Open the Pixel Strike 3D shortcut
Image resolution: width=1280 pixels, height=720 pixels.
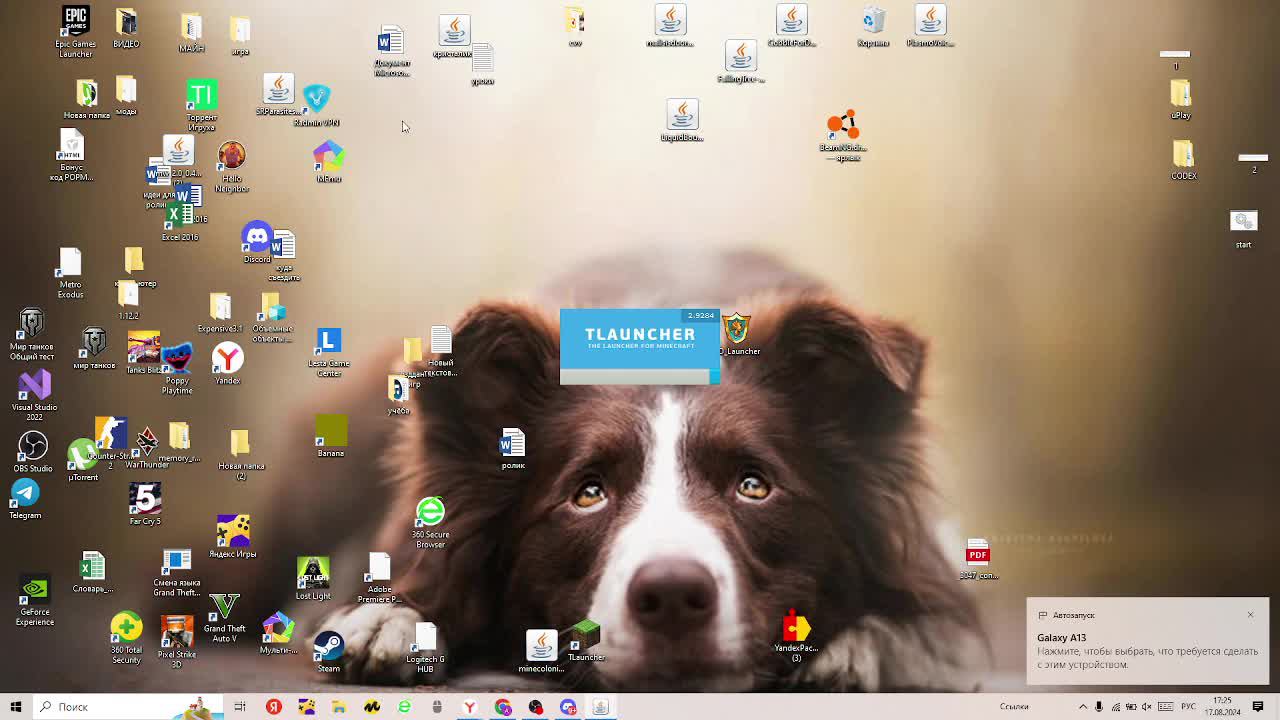click(x=177, y=642)
